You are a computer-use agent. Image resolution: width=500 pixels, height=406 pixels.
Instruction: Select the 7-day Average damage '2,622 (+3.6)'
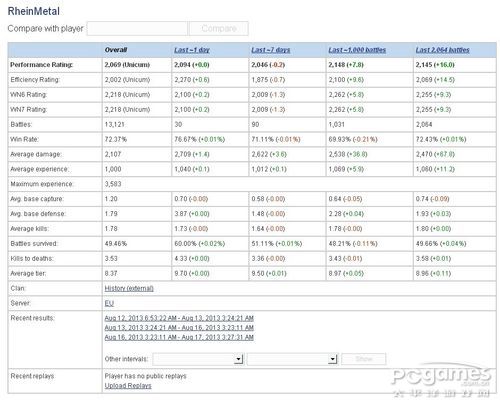(269, 154)
